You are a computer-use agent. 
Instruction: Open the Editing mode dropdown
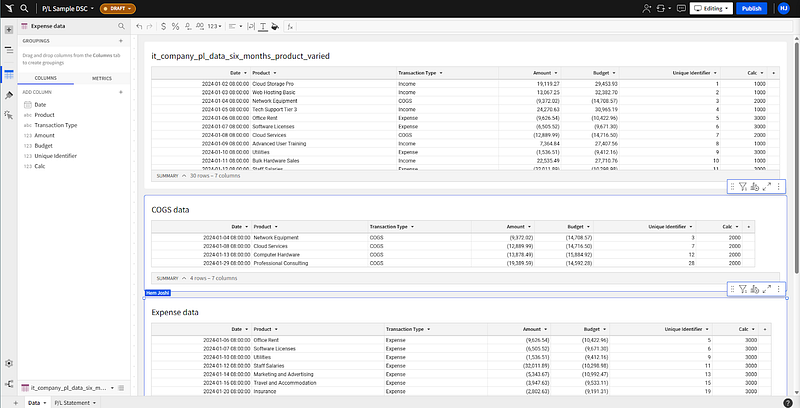[711, 8]
